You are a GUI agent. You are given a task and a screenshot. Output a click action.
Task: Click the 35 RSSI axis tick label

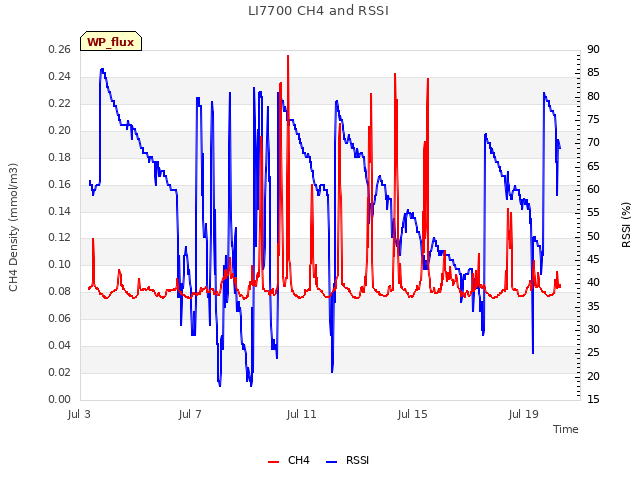click(x=593, y=306)
